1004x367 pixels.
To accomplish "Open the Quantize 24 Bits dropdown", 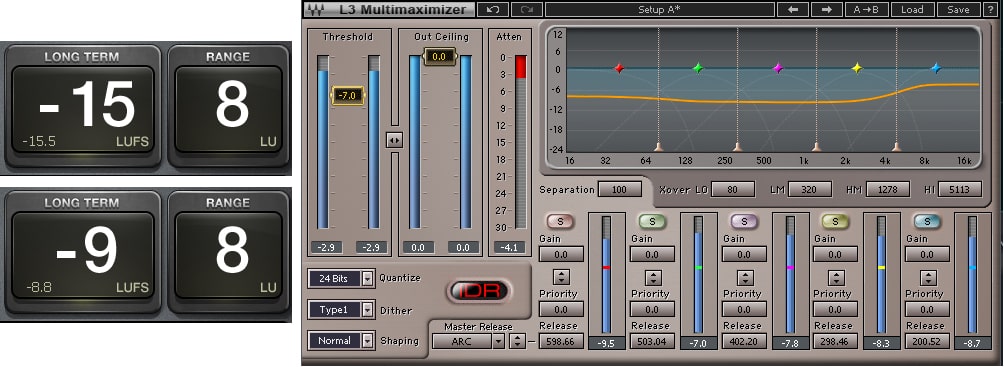I will pos(341,278).
